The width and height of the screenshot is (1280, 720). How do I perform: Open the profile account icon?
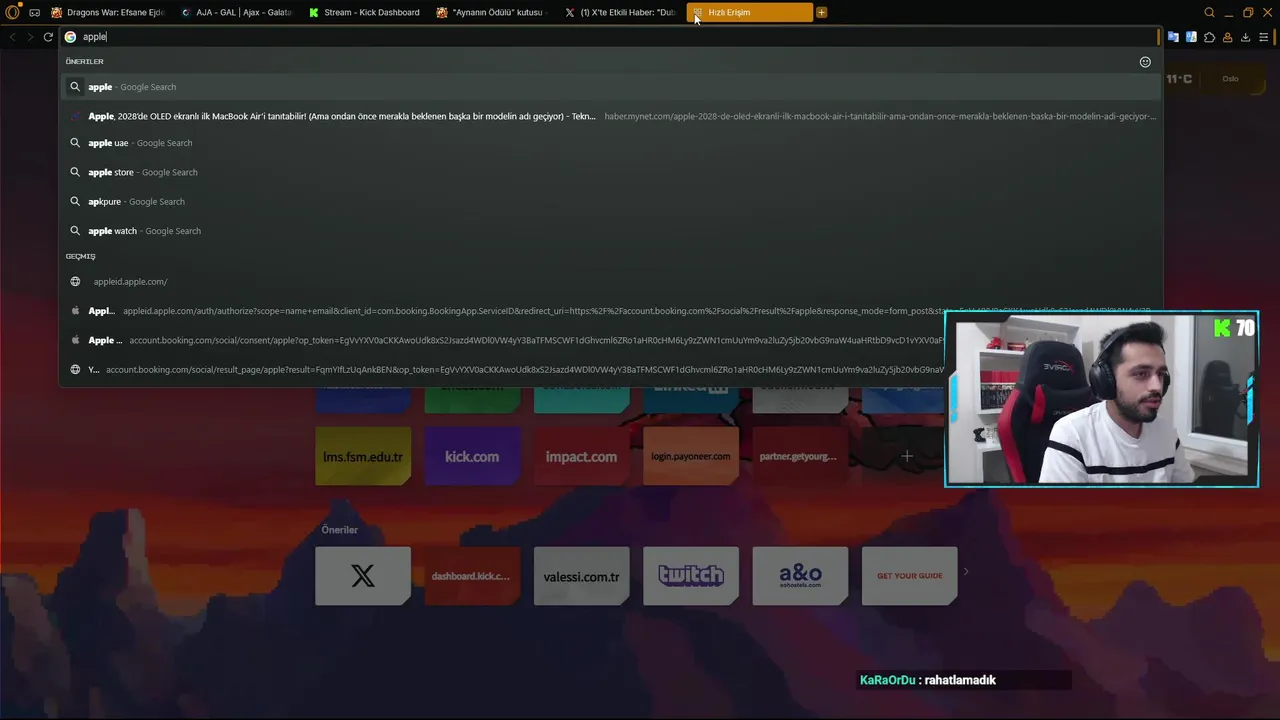[1227, 37]
